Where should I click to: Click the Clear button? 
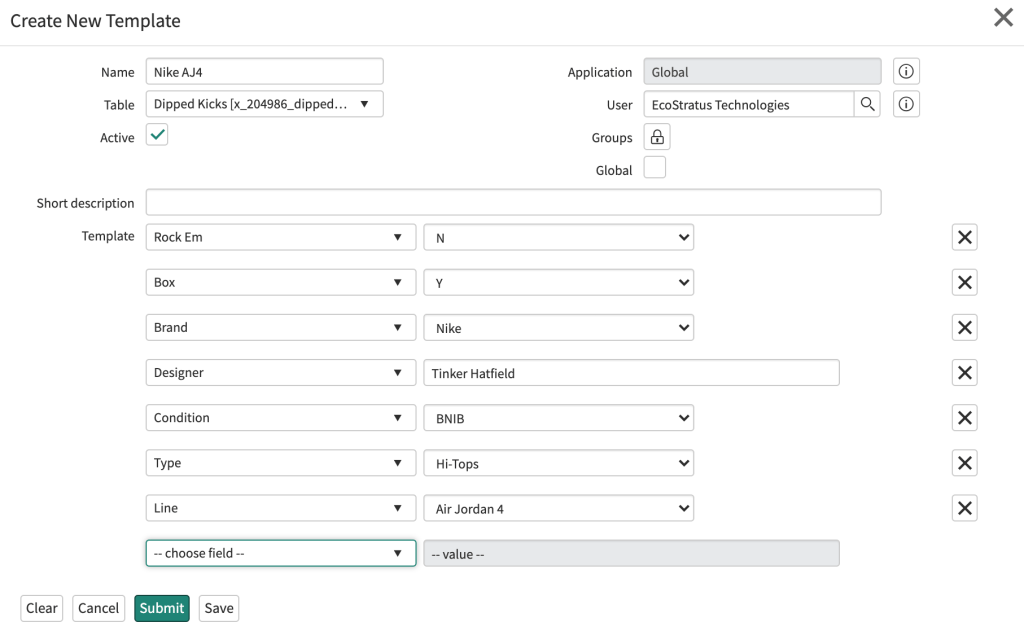pyautogui.click(x=42, y=608)
